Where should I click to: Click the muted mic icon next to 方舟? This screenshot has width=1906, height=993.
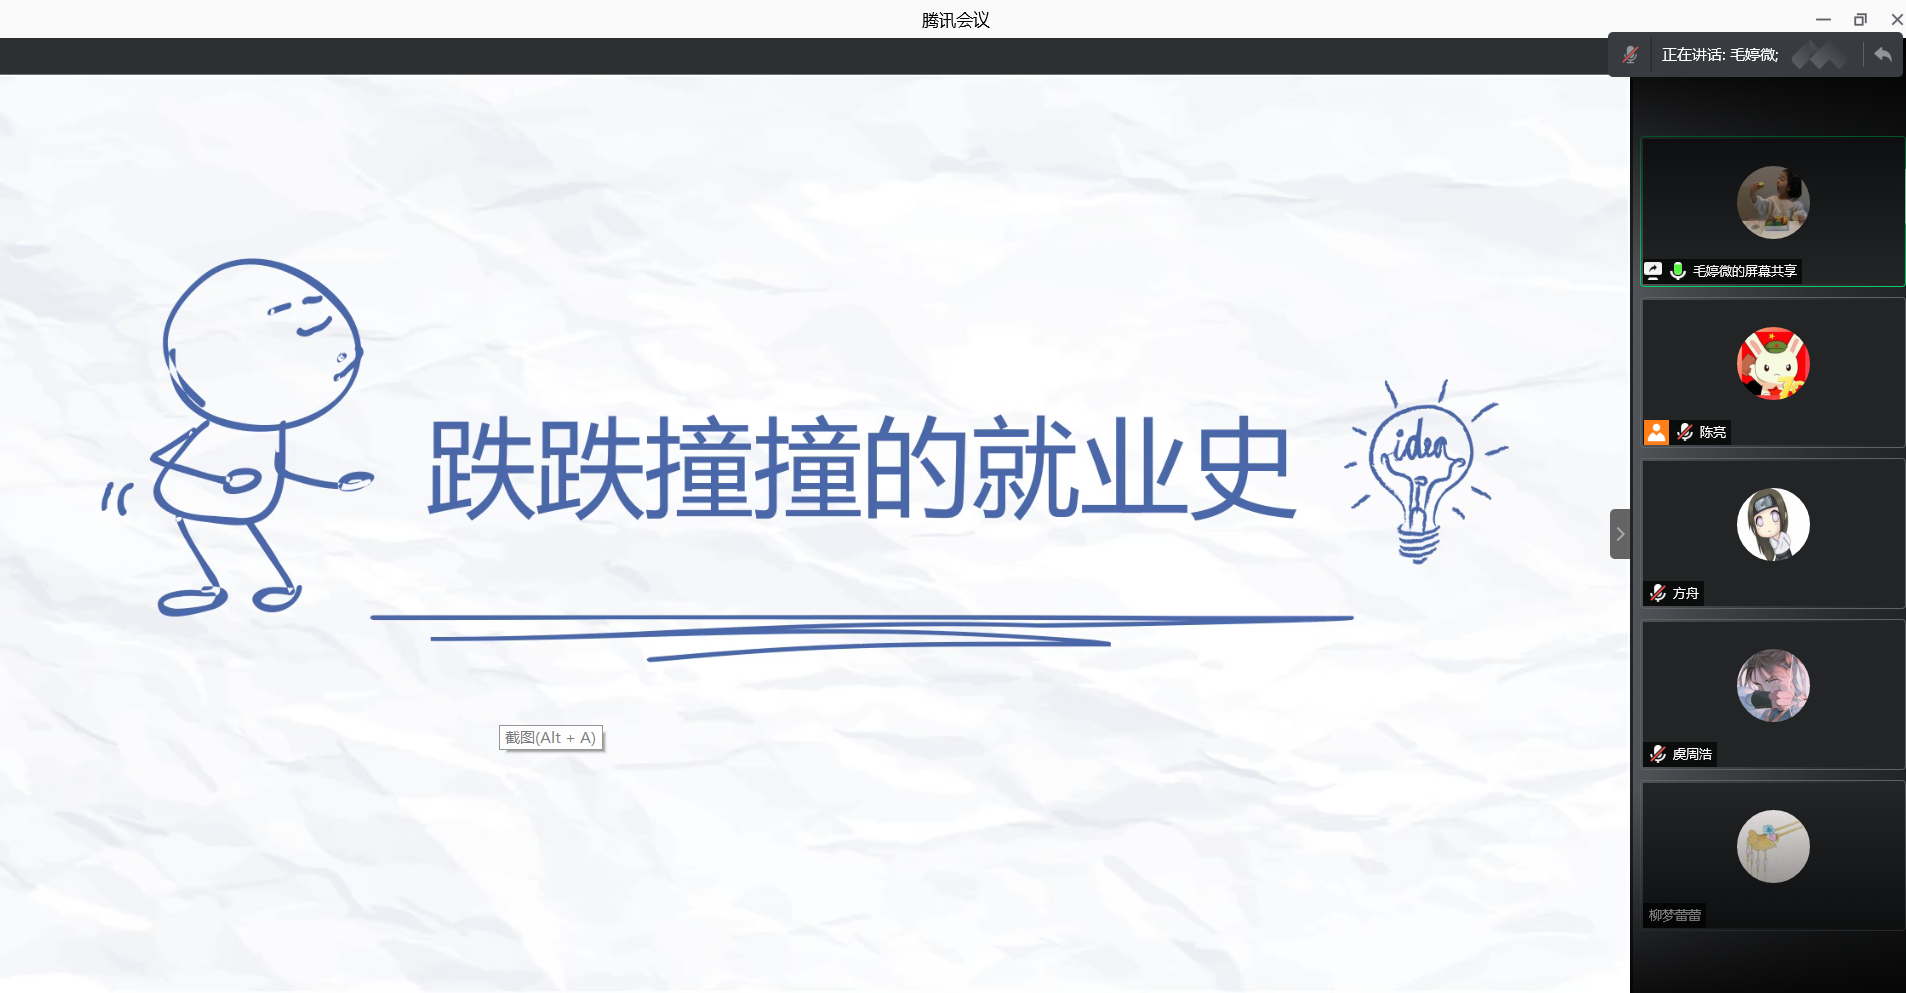(1658, 593)
